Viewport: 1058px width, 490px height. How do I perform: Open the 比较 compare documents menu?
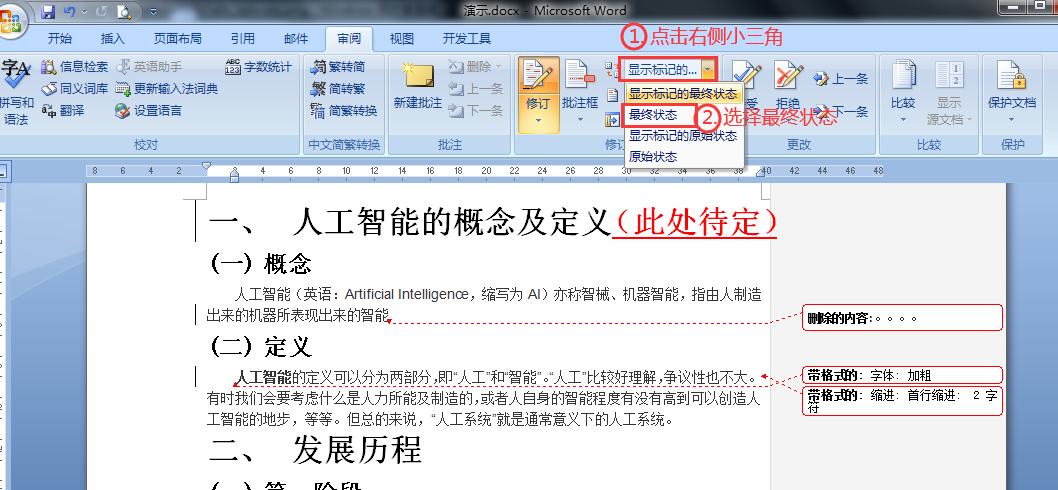pyautogui.click(x=903, y=92)
